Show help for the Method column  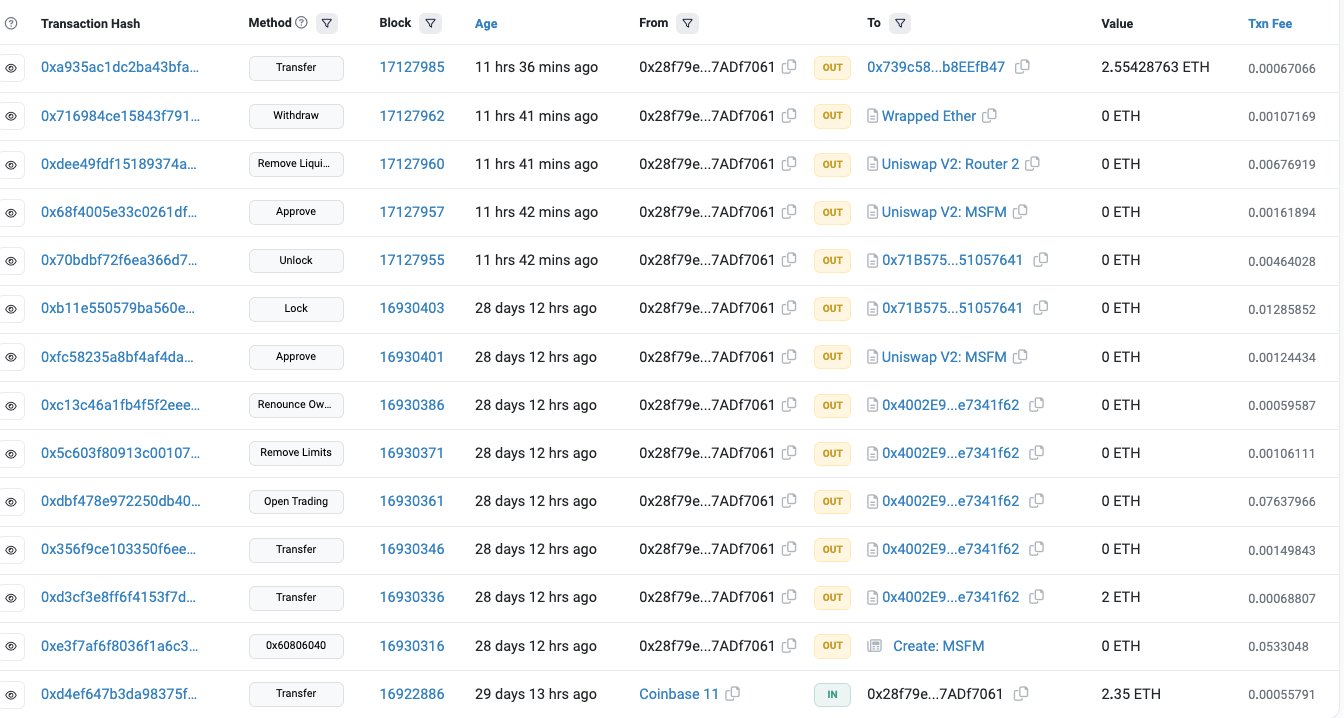pyautogui.click(x=302, y=23)
